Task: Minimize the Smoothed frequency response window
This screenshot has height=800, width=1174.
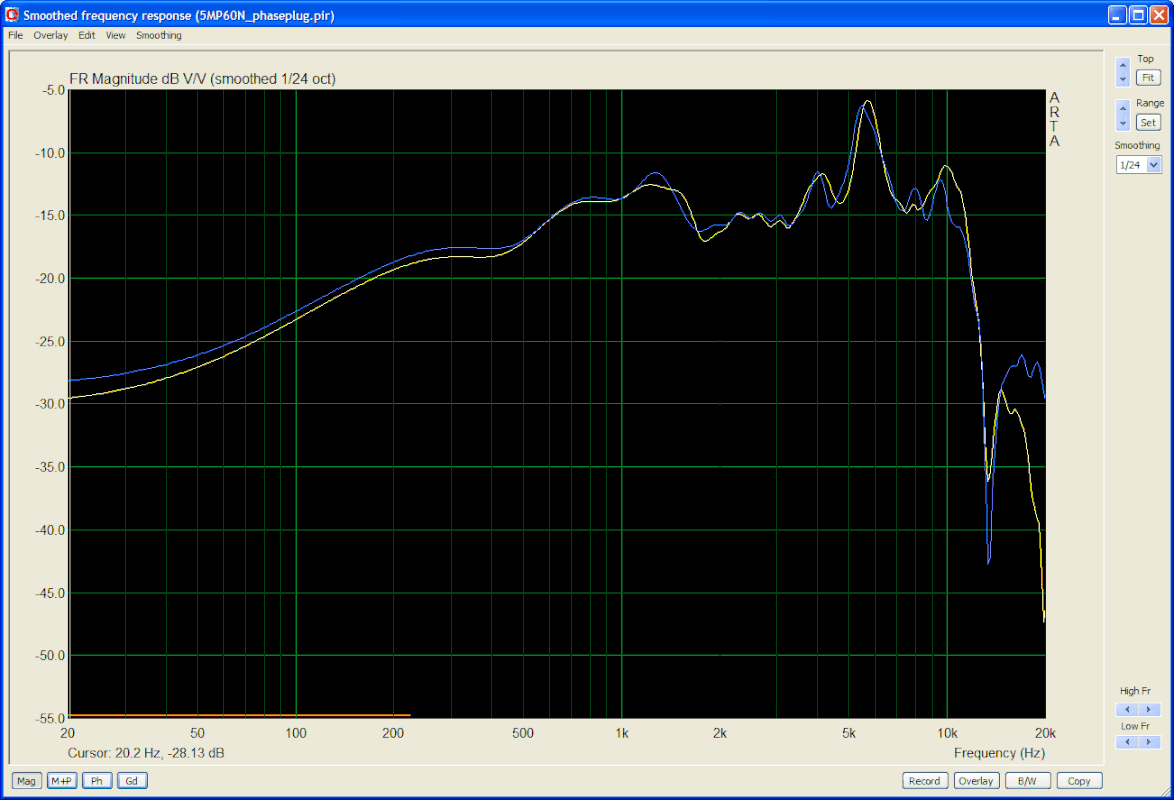Action: coord(1117,15)
